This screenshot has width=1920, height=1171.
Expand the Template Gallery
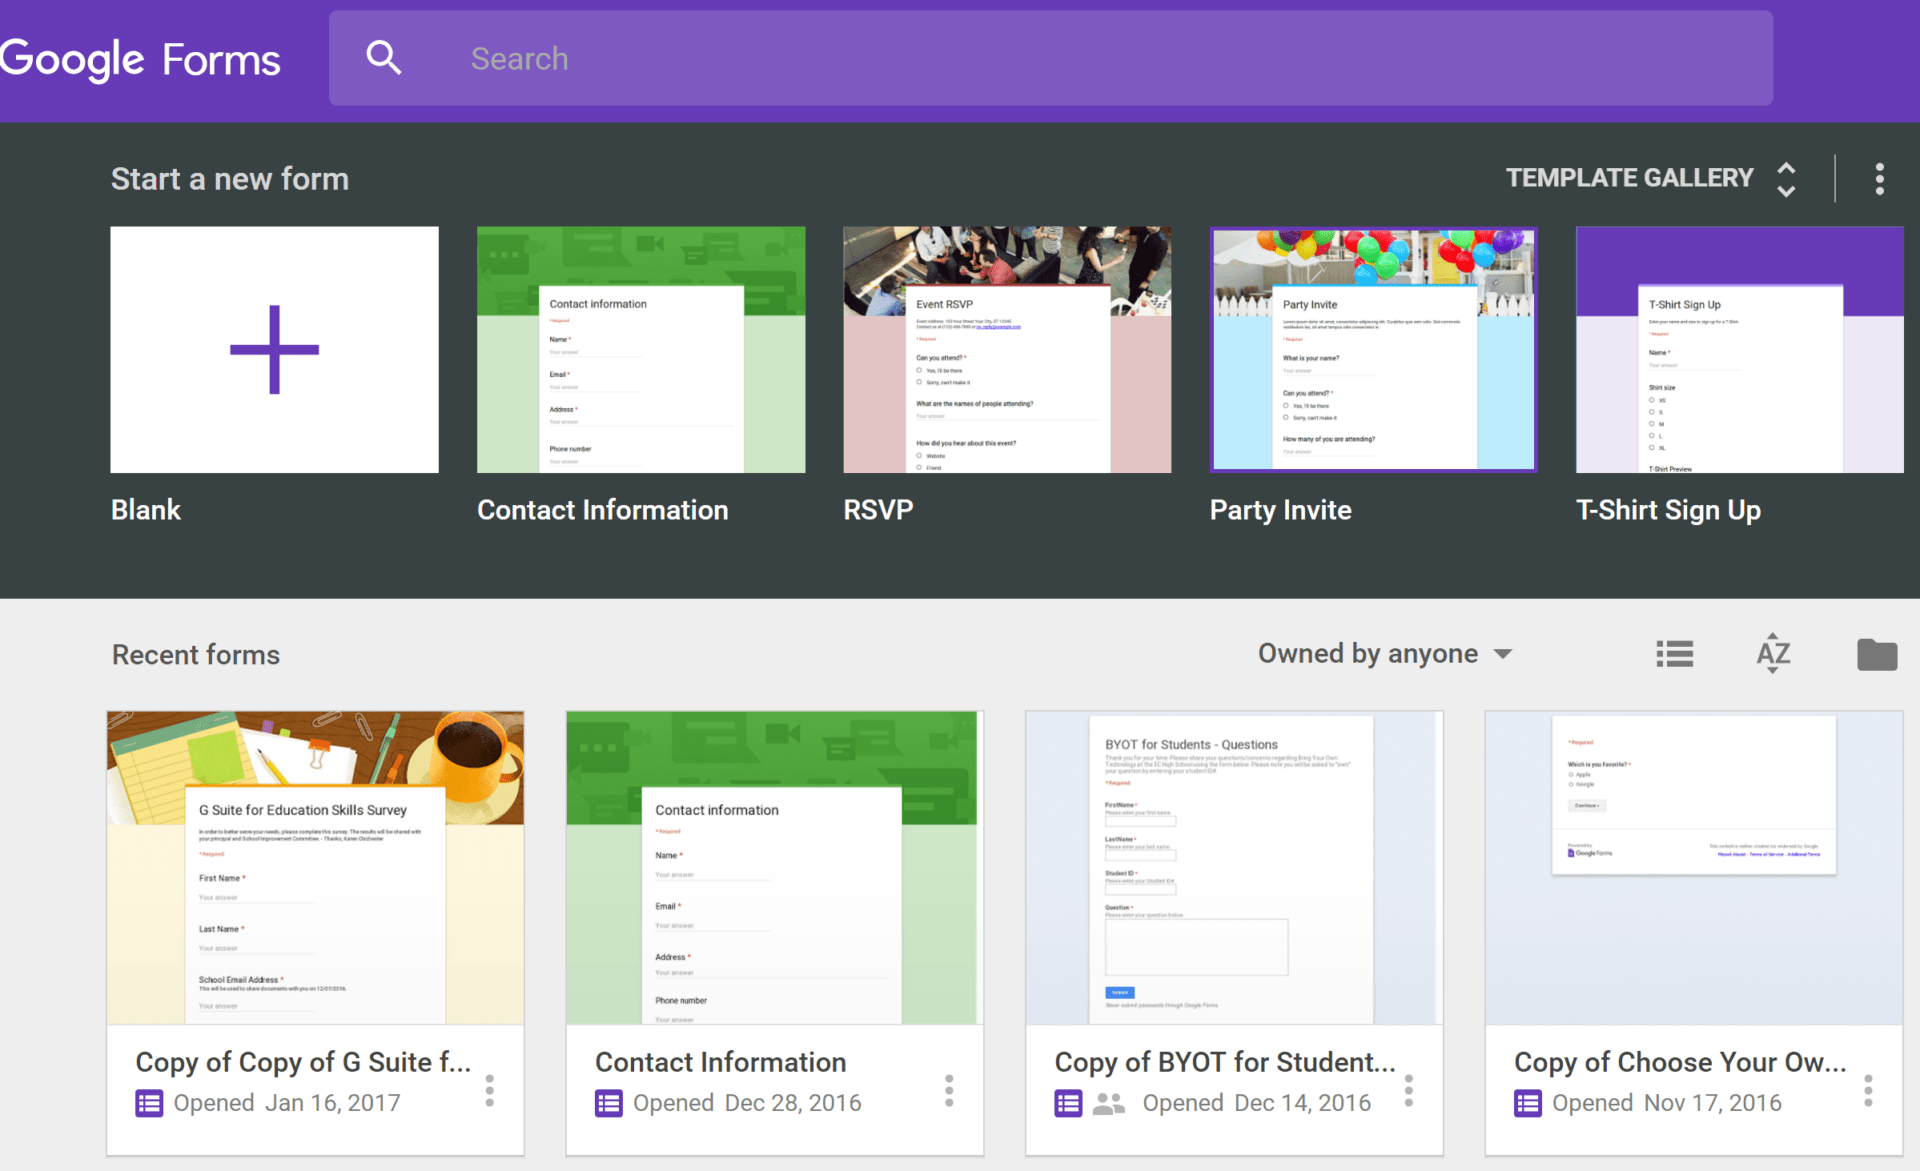click(x=1629, y=178)
